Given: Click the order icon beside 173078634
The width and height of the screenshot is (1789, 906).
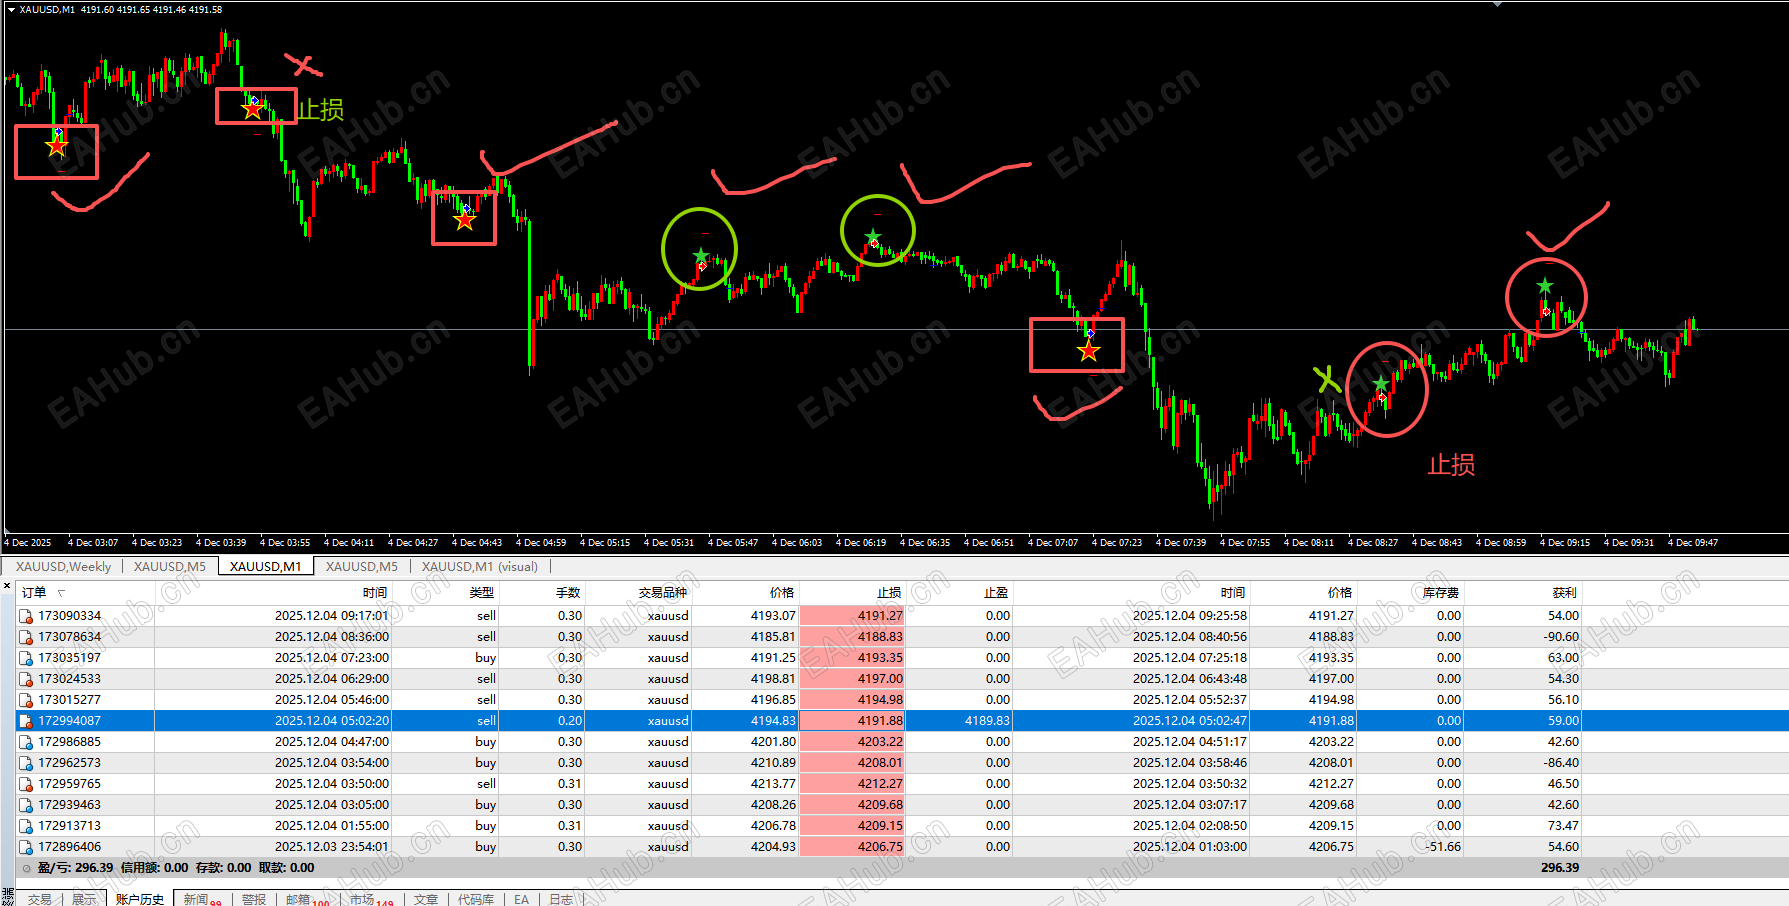Looking at the screenshot, I should pos(27,637).
